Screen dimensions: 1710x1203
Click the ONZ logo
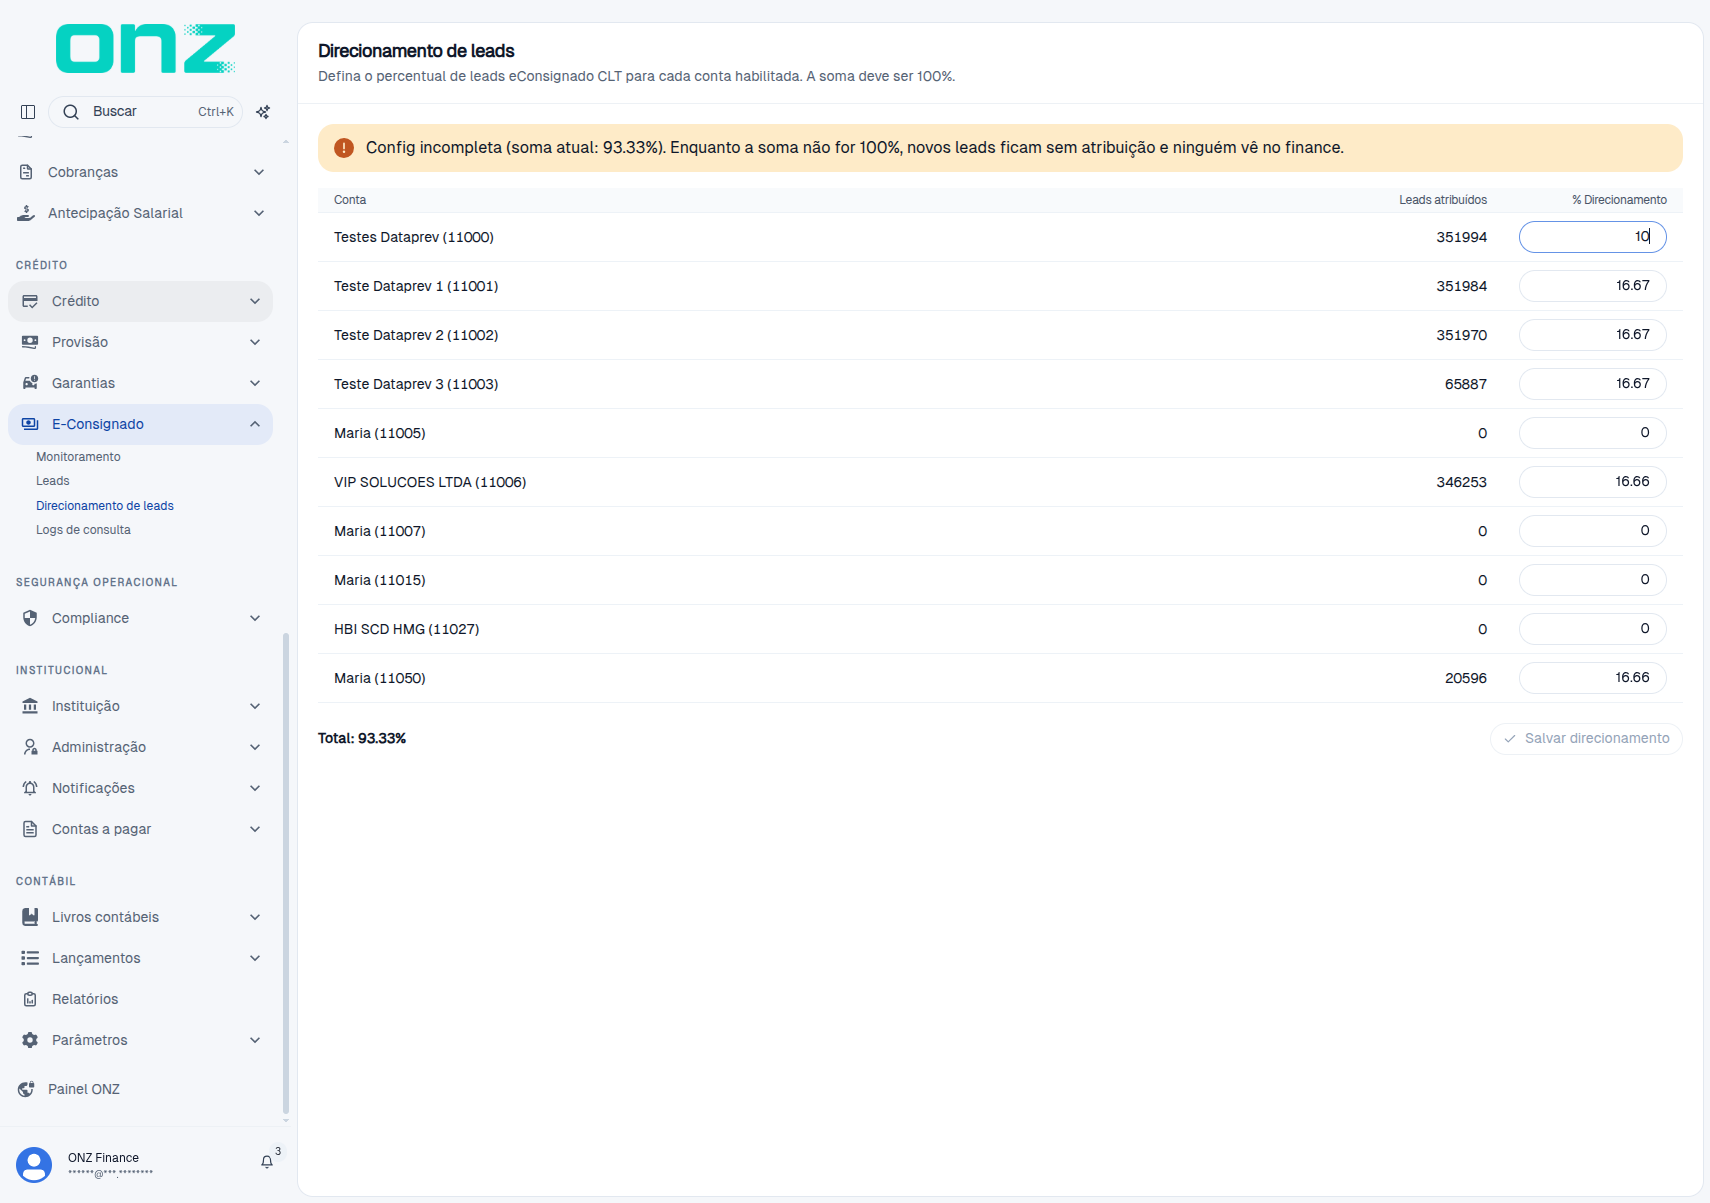146,48
